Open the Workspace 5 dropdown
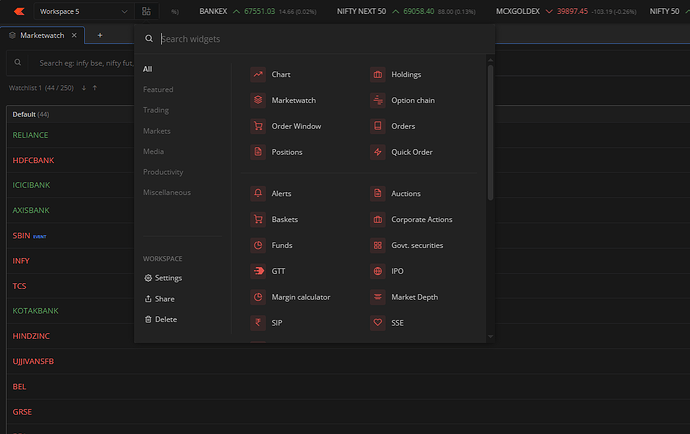The image size is (690, 434). (x=83, y=11)
